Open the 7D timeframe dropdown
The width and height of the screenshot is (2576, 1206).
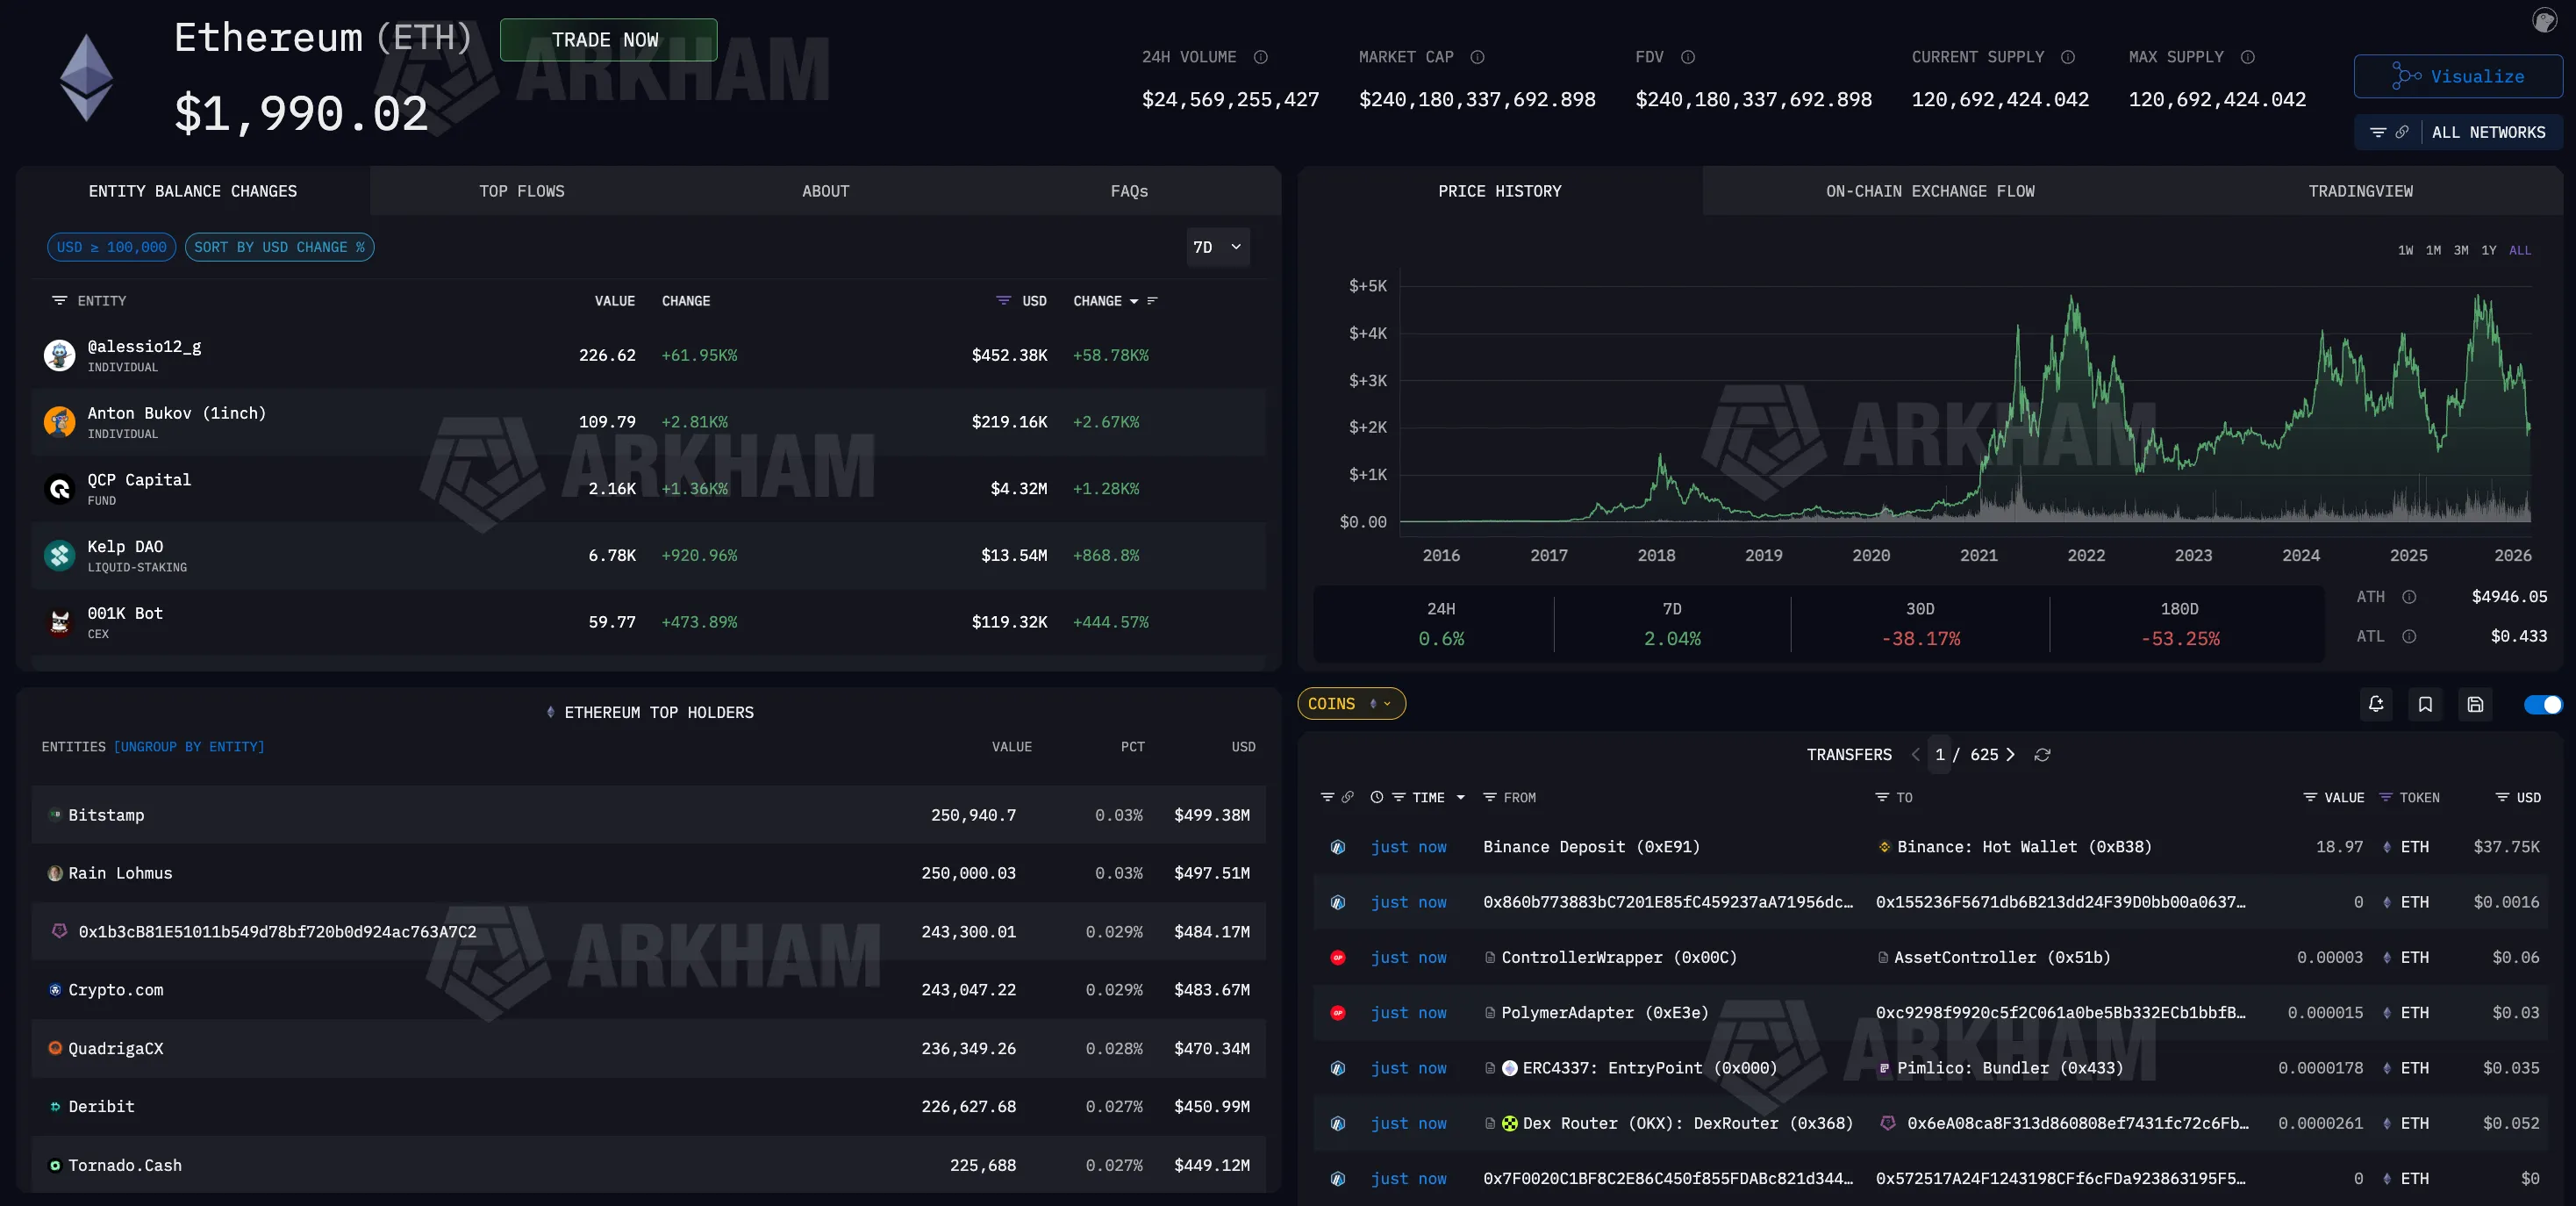point(1217,247)
